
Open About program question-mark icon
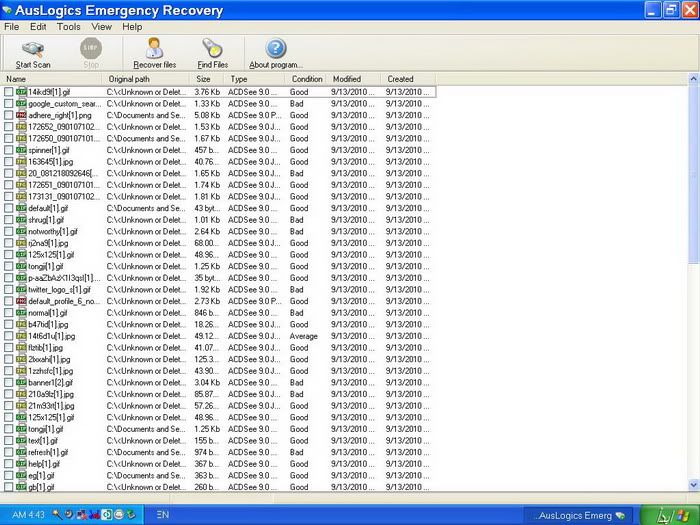click(x=276, y=48)
